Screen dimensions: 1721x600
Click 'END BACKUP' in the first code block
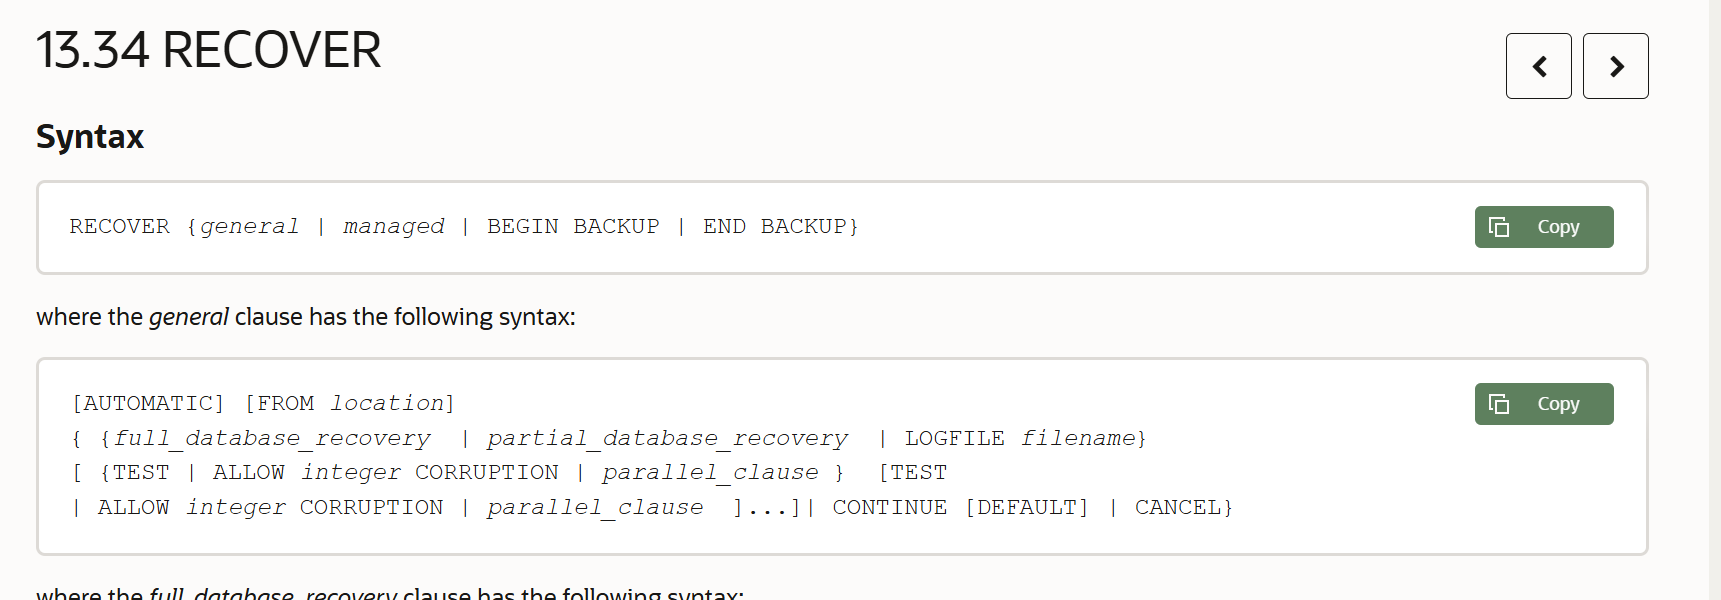775,227
